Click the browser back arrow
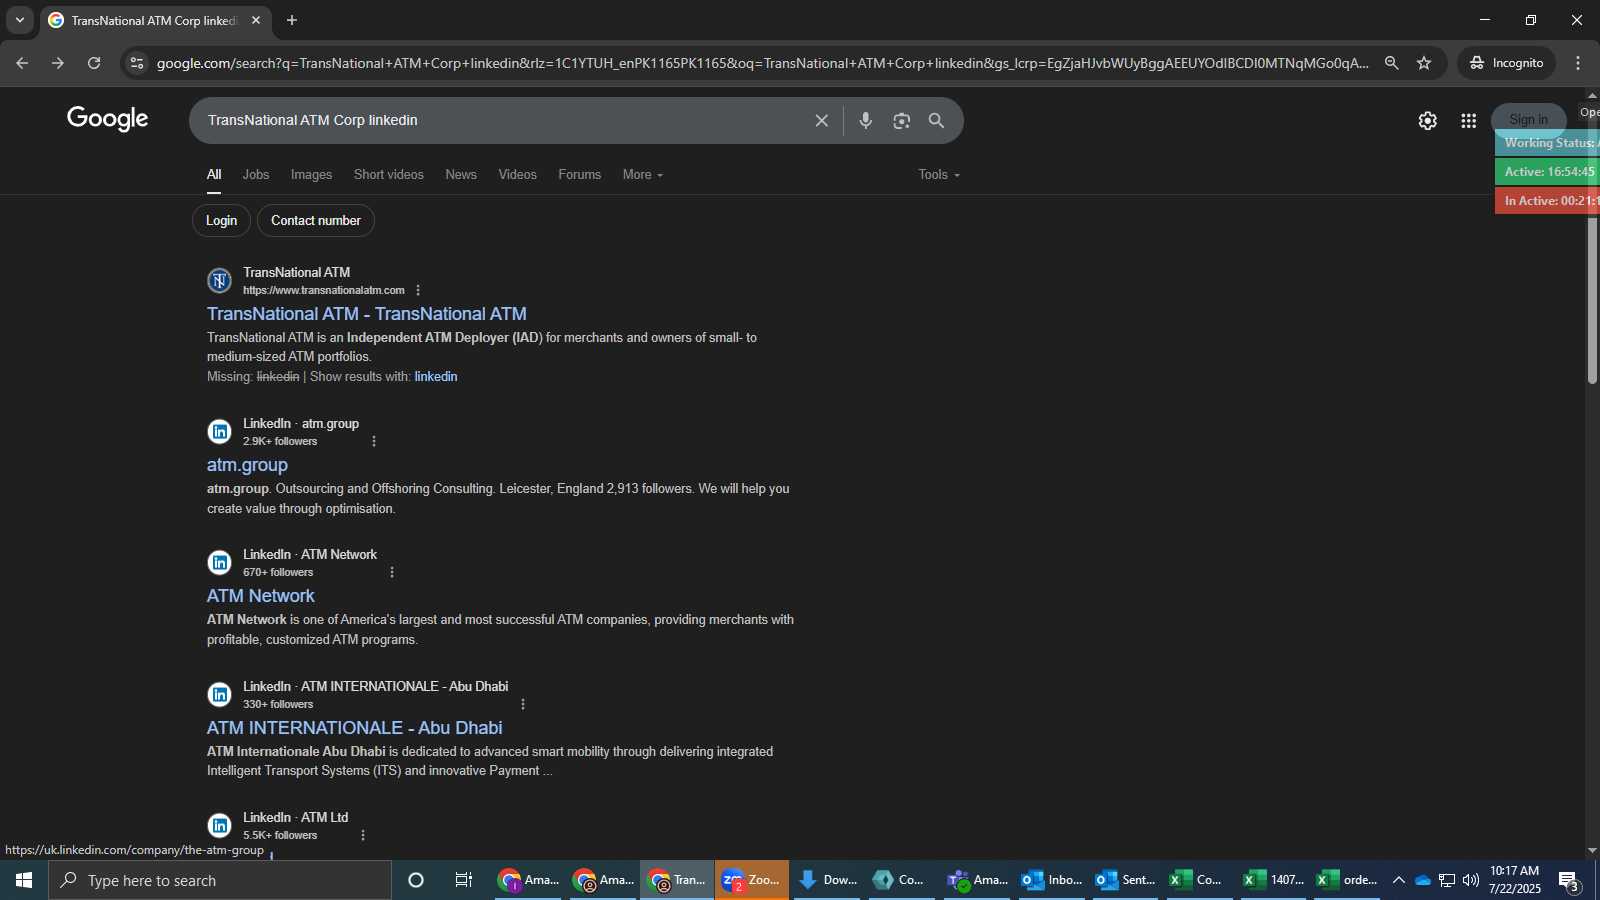 coord(22,63)
